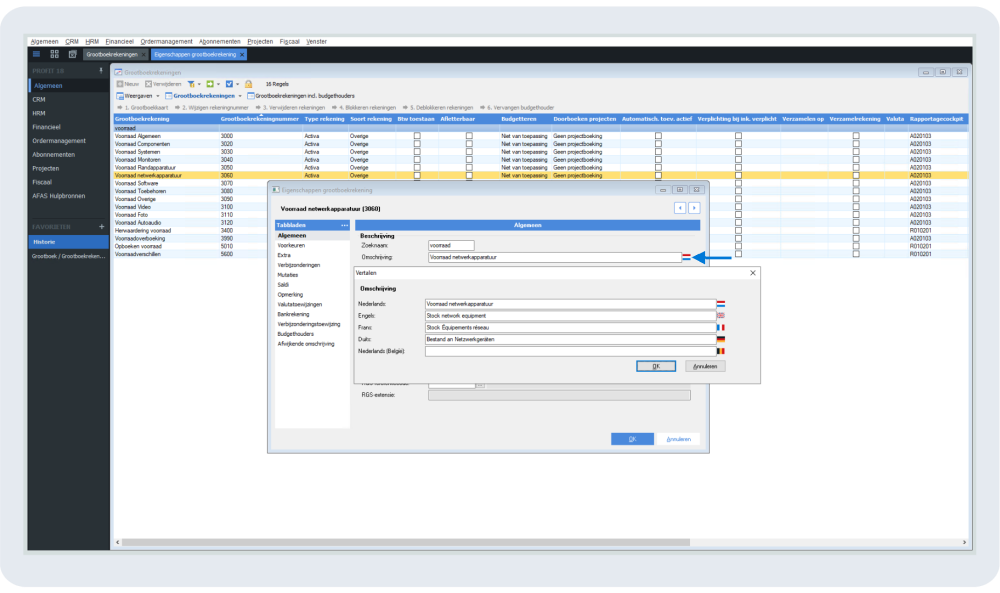Click the green arrow export icon

click(x=210, y=84)
